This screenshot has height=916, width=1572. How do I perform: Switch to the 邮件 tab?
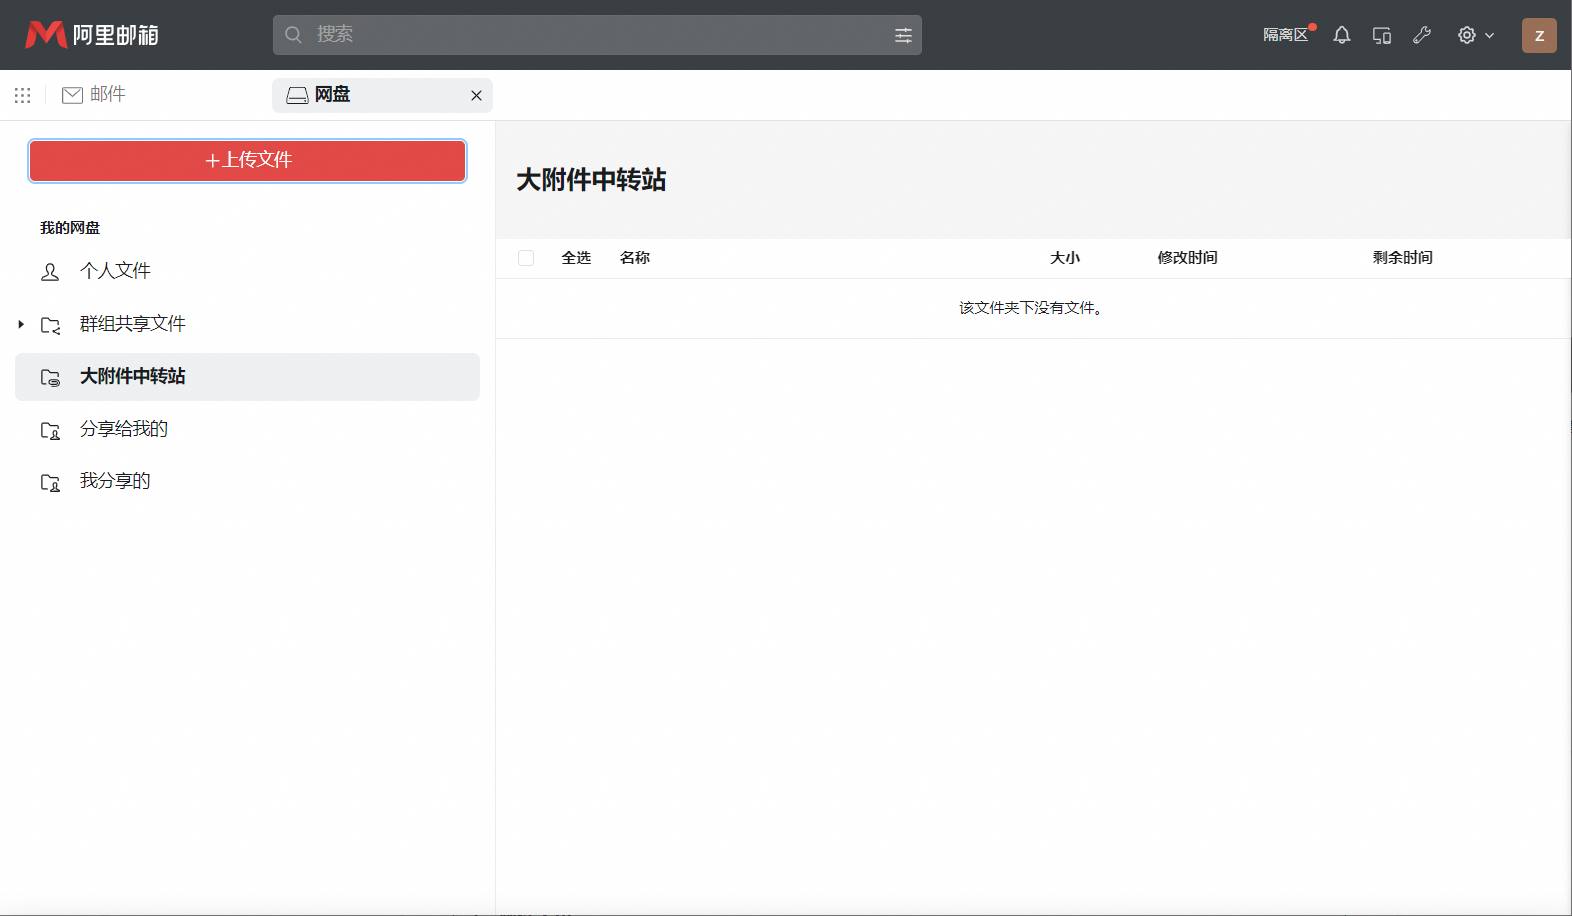(94, 95)
